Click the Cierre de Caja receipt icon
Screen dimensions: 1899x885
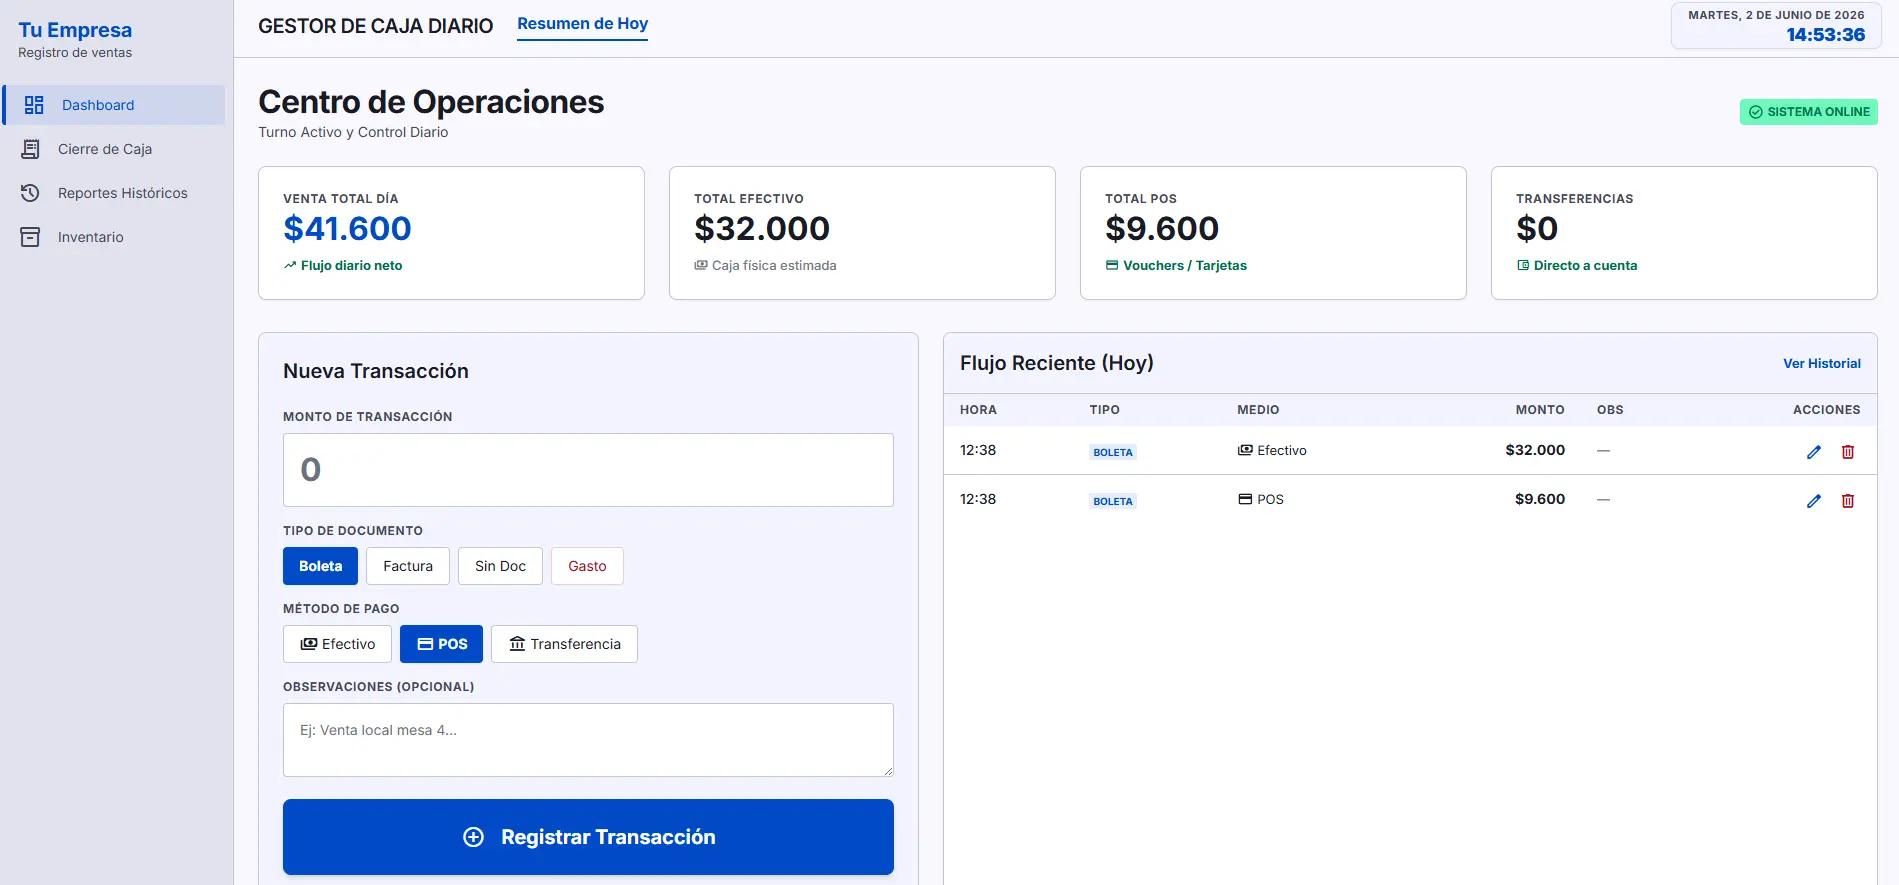click(31, 149)
